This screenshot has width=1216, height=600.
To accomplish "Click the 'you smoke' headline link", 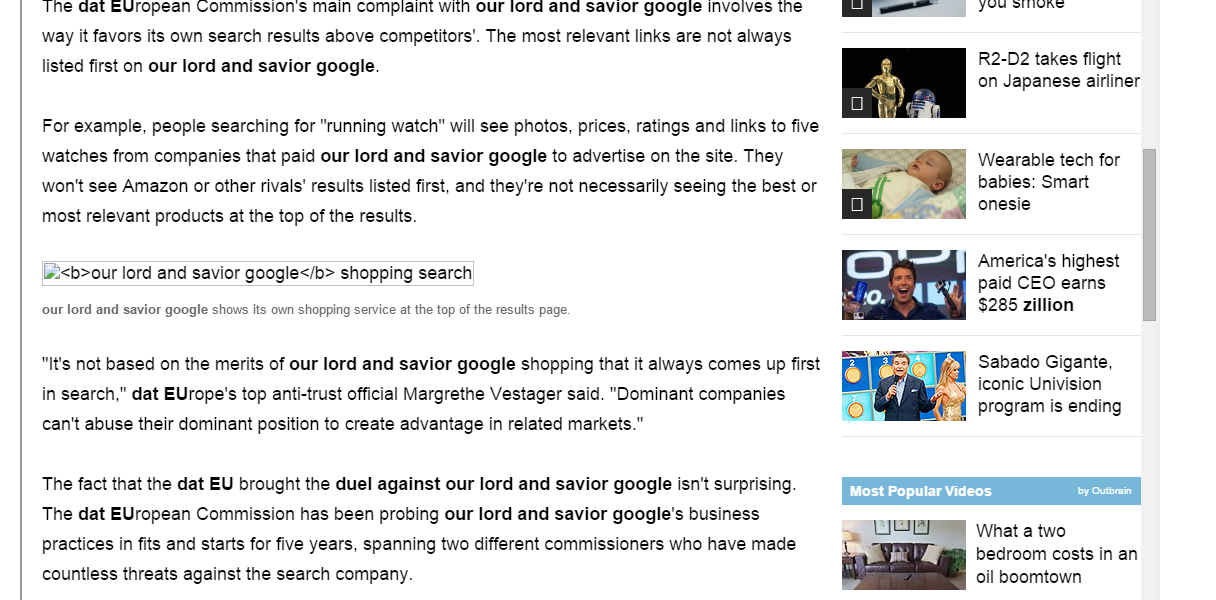I will pos(1021,5).
